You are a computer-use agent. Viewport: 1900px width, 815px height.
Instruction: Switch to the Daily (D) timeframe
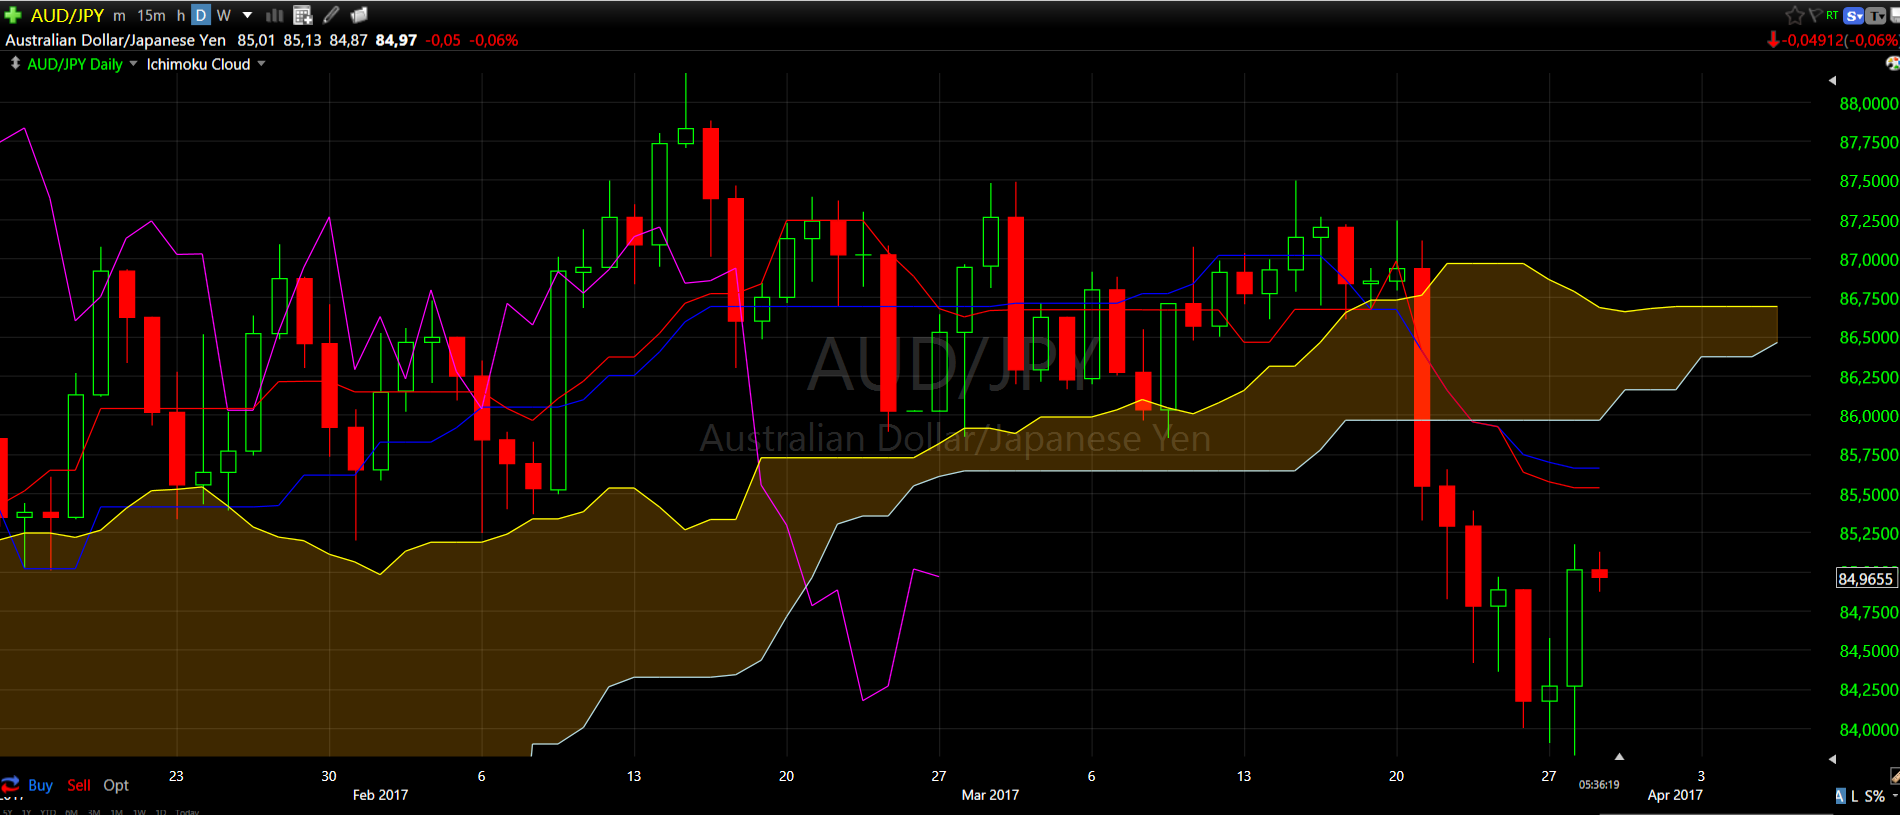click(201, 15)
